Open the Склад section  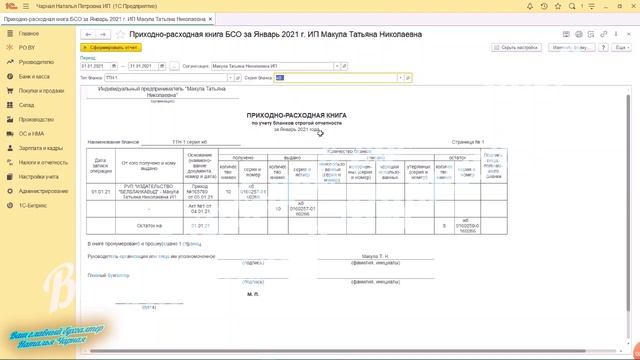tap(26, 105)
